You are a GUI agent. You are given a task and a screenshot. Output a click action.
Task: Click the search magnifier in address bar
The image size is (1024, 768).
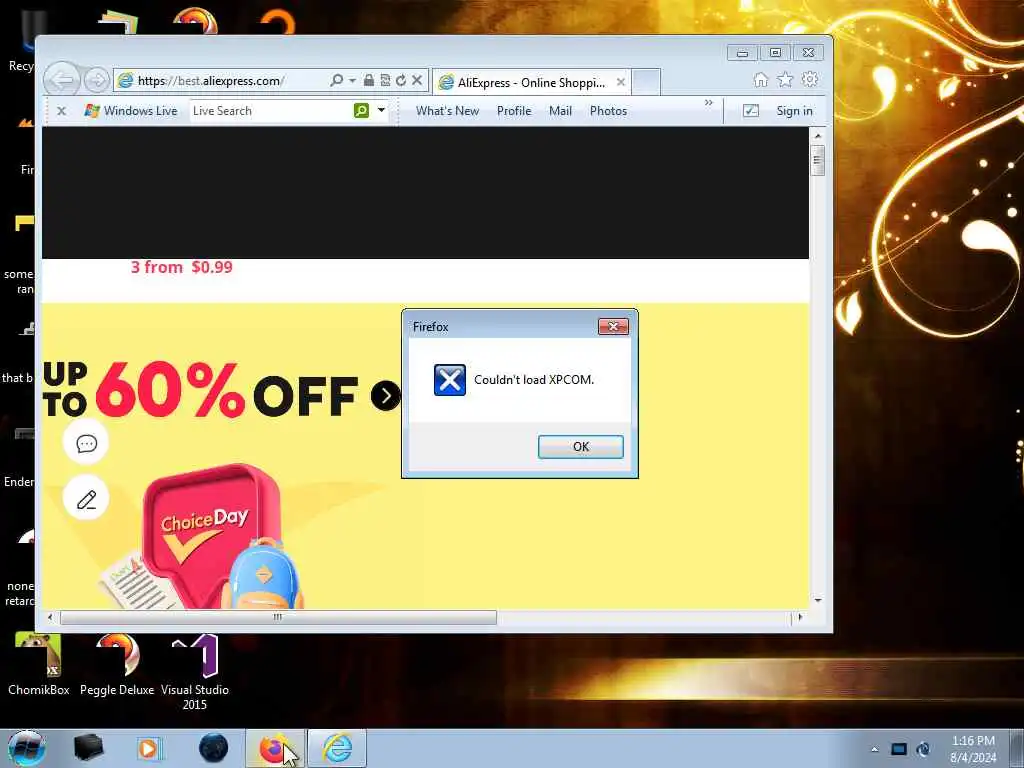pyautogui.click(x=336, y=80)
